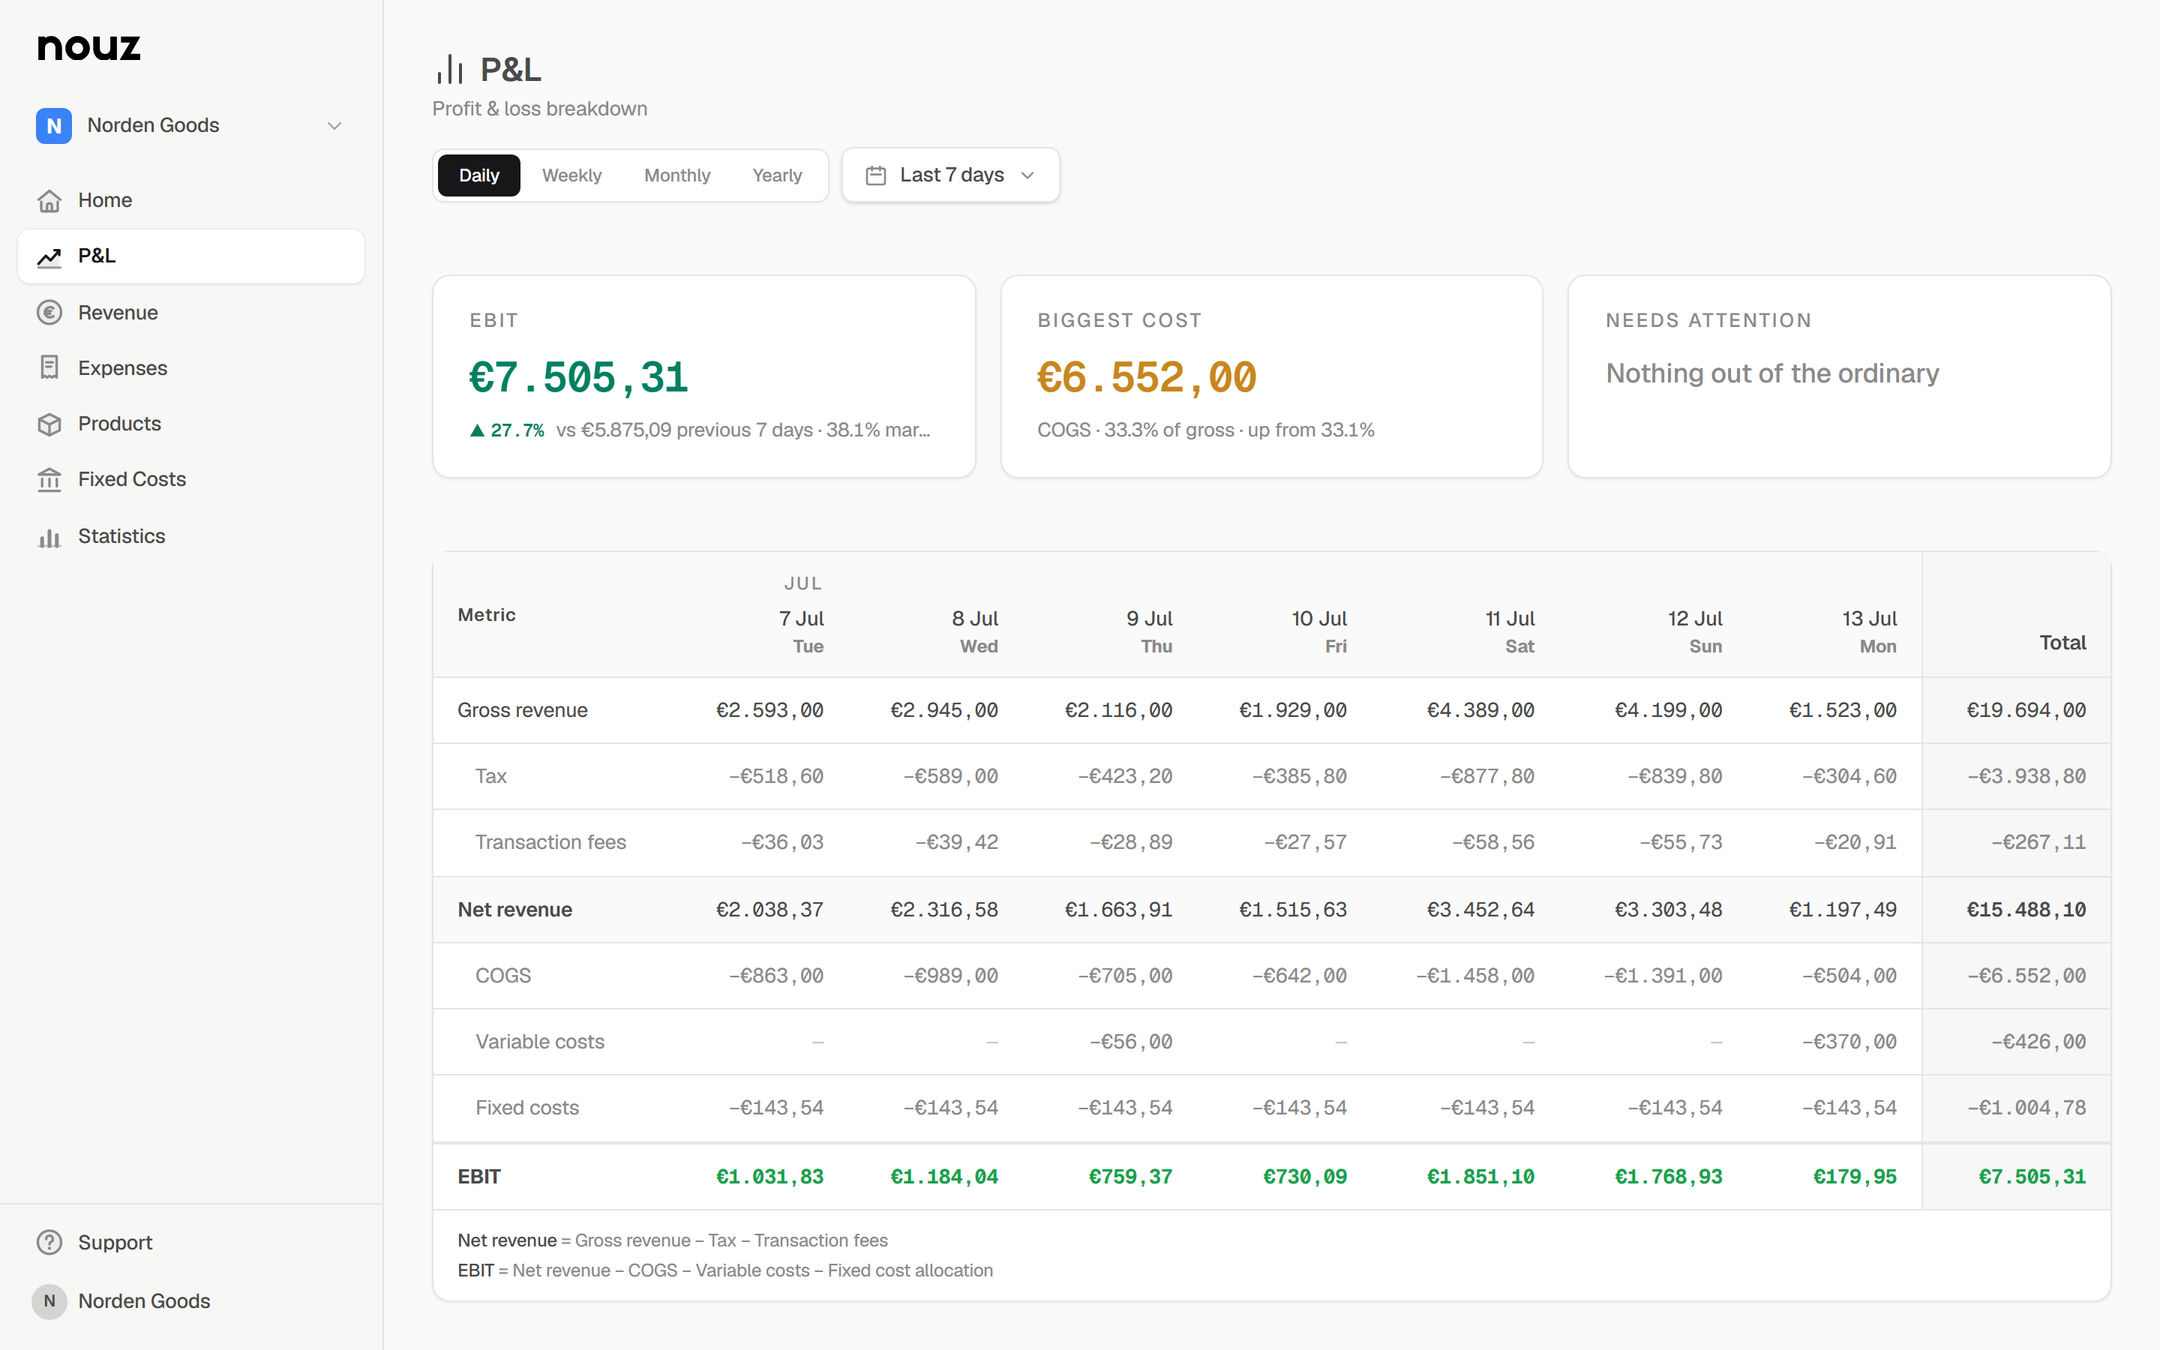2160x1350 pixels.
Task: Click the Net revenue row label
Action: coord(515,910)
